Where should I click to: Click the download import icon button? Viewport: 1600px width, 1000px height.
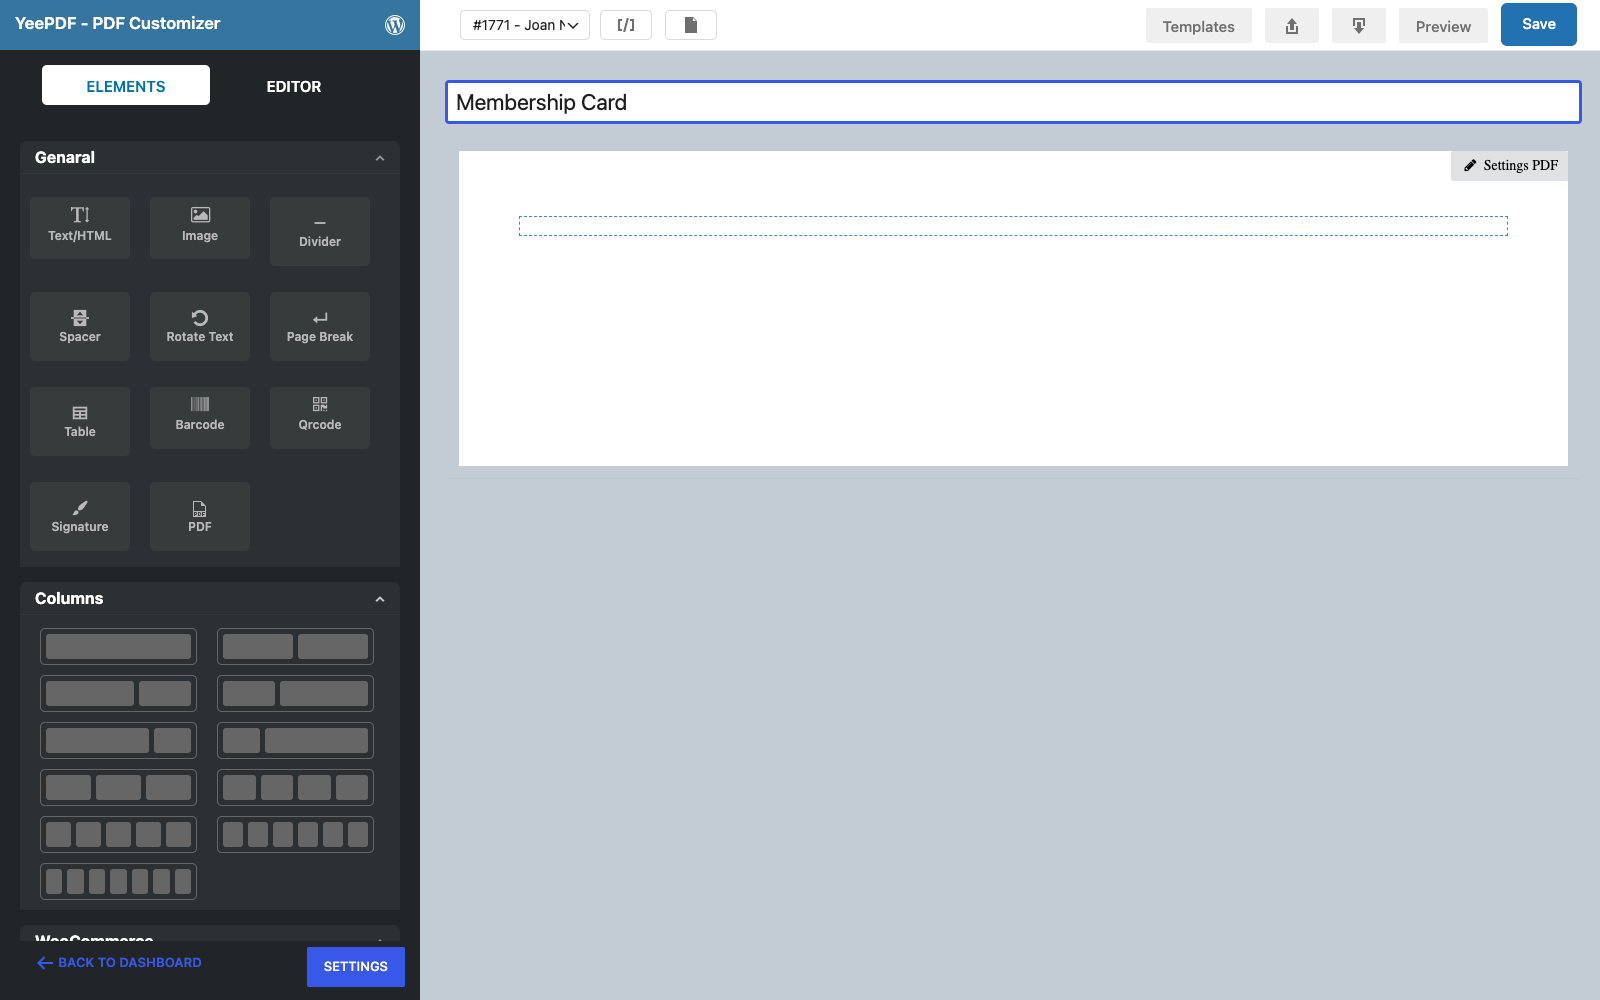[1359, 26]
